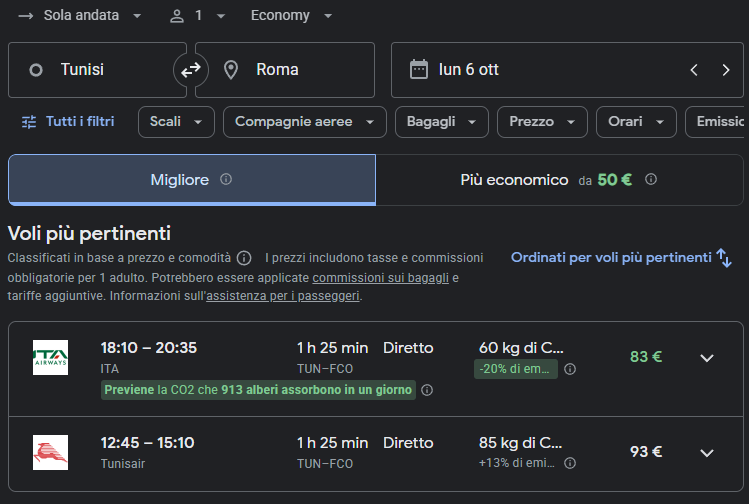Open the Emissioni filter chip
Image resolution: width=749 pixels, height=504 pixels.
(x=717, y=122)
